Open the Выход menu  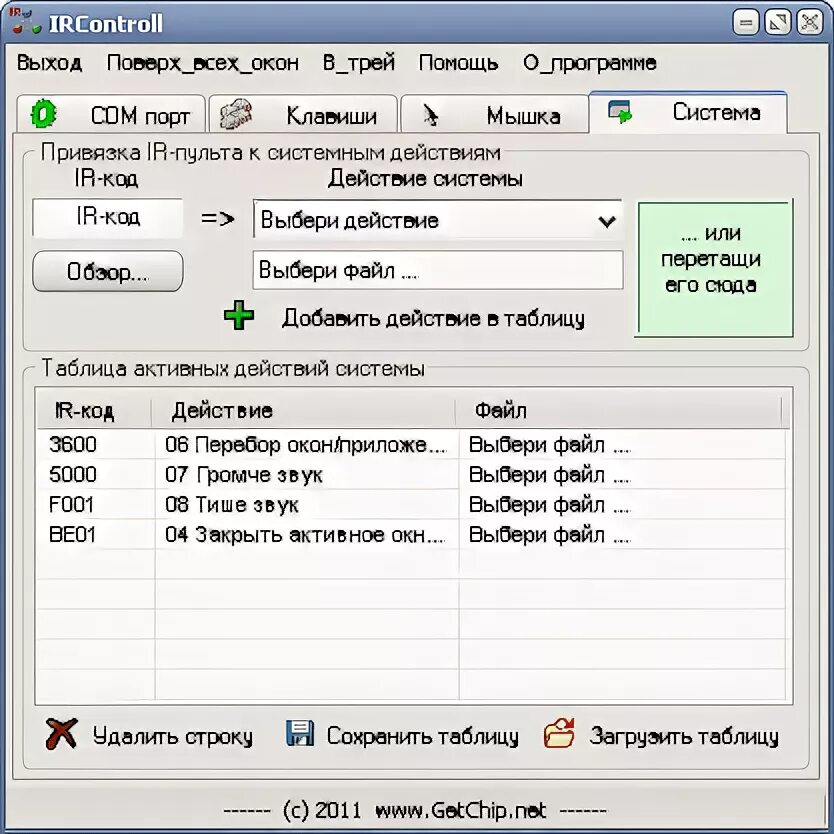[49, 63]
